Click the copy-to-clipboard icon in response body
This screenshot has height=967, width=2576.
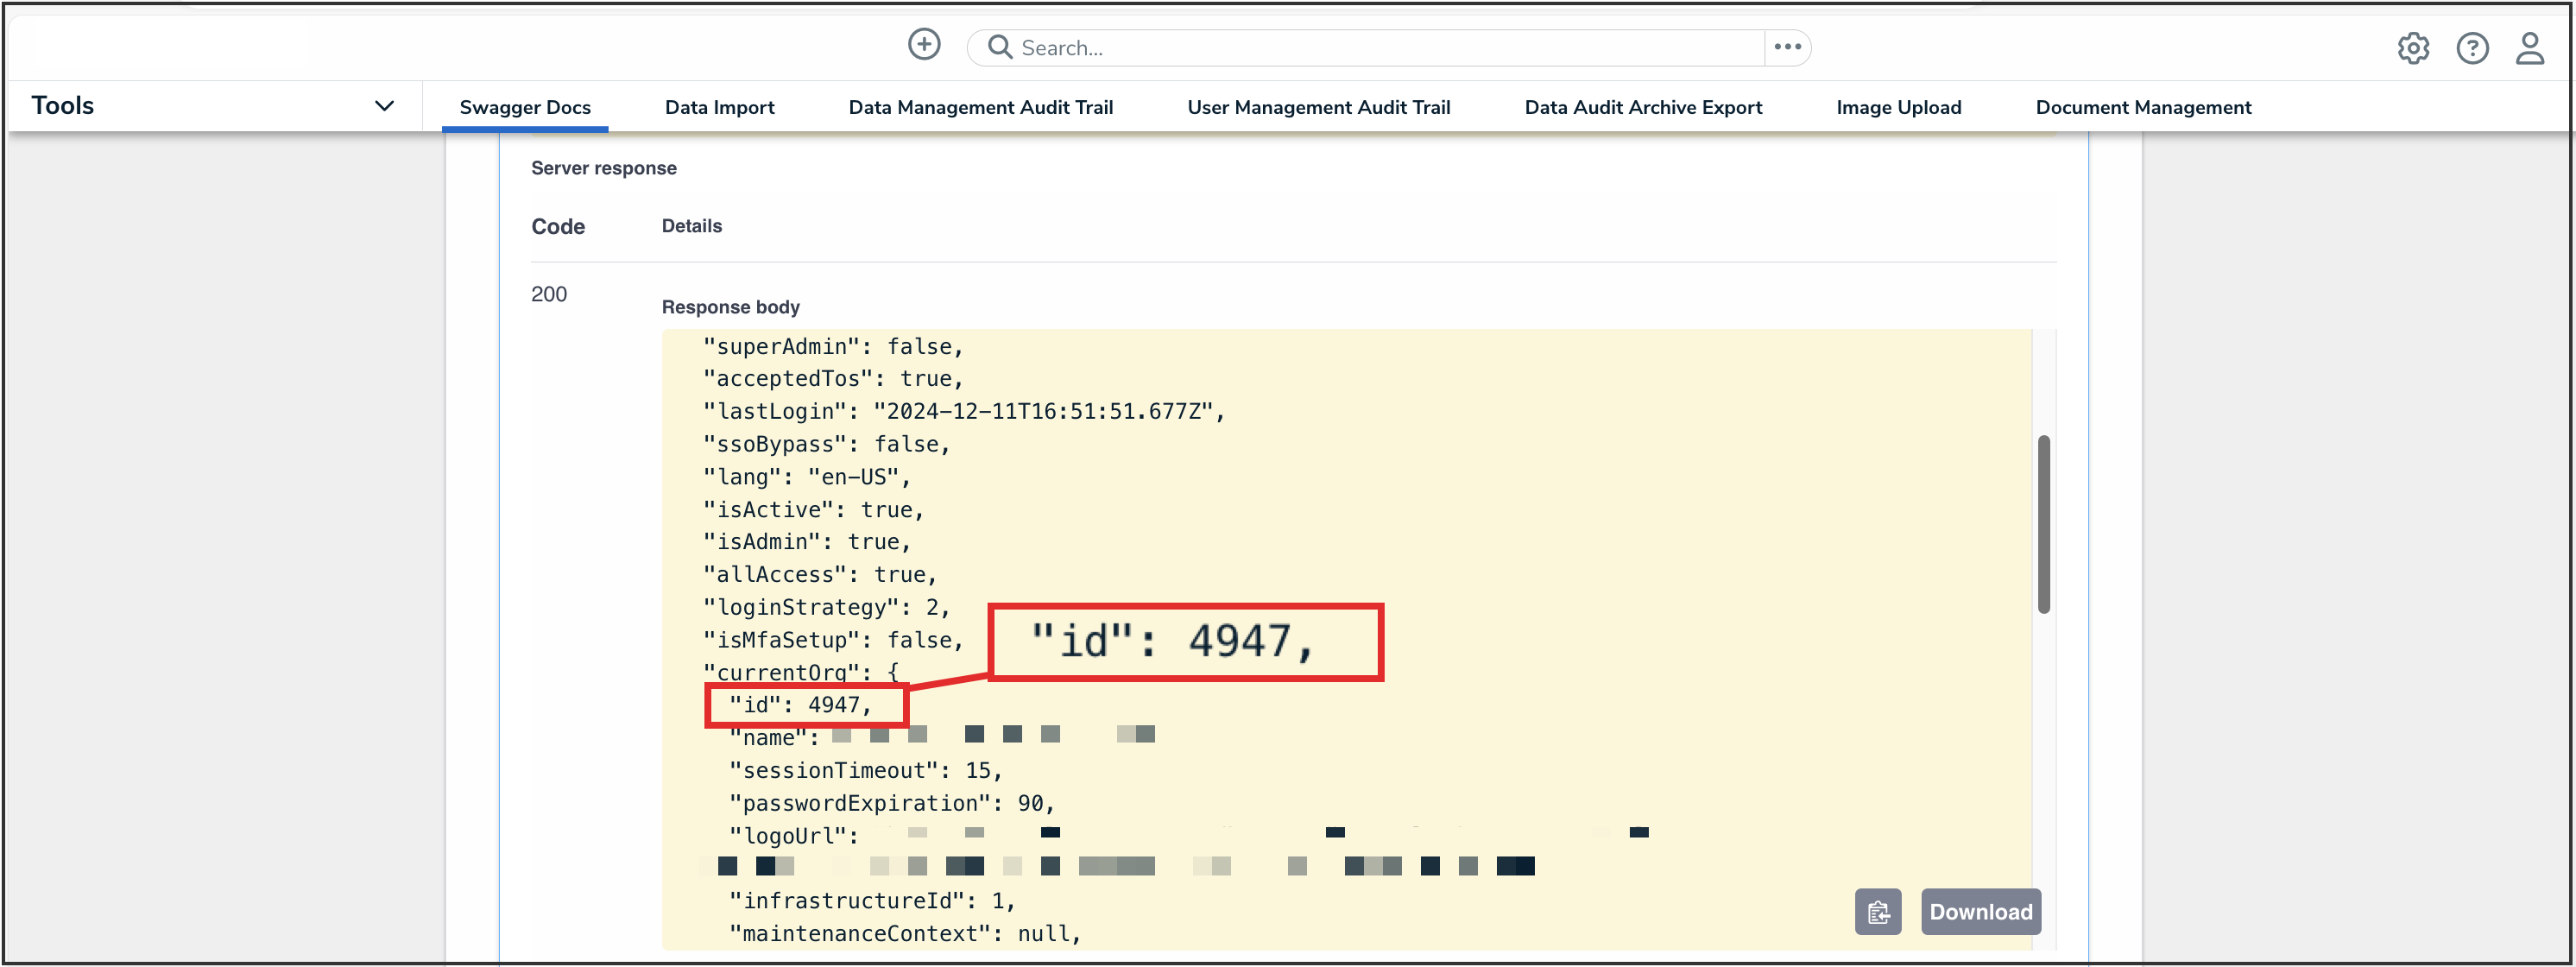click(x=1879, y=911)
